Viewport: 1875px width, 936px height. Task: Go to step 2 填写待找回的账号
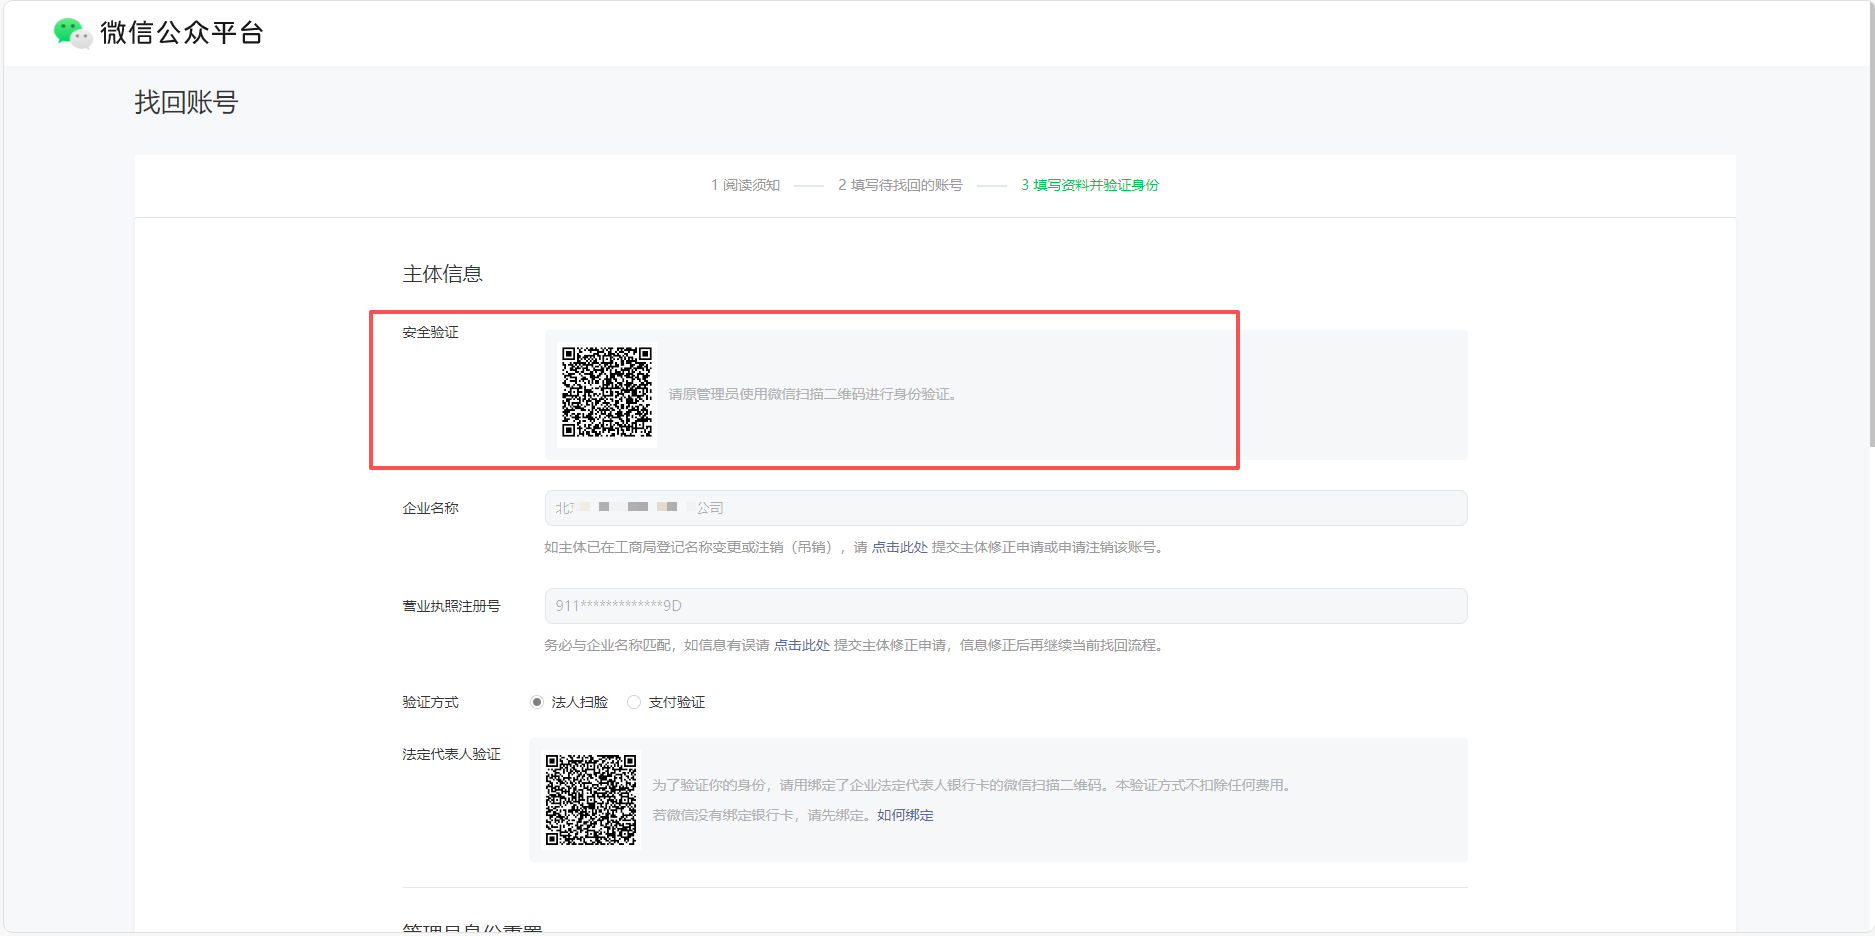point(900,185)
